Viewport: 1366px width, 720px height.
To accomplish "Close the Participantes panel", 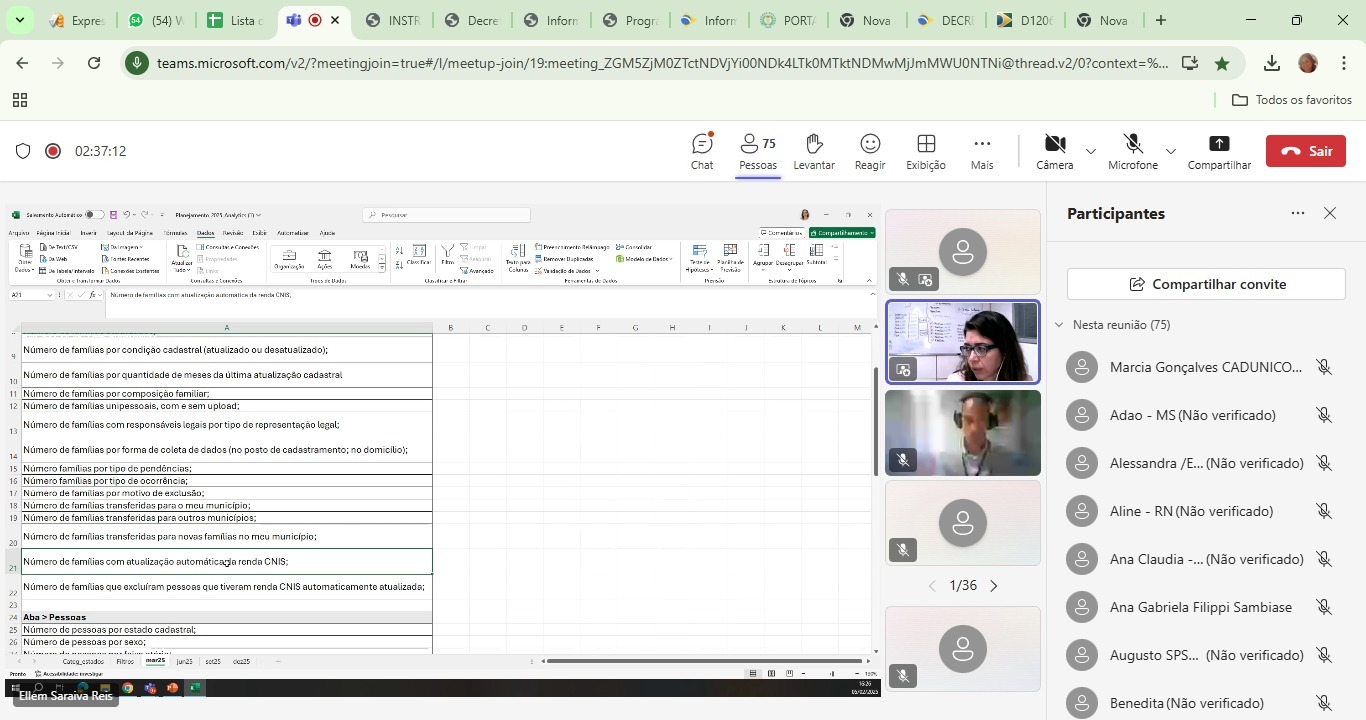I will tap(1329, 213).
